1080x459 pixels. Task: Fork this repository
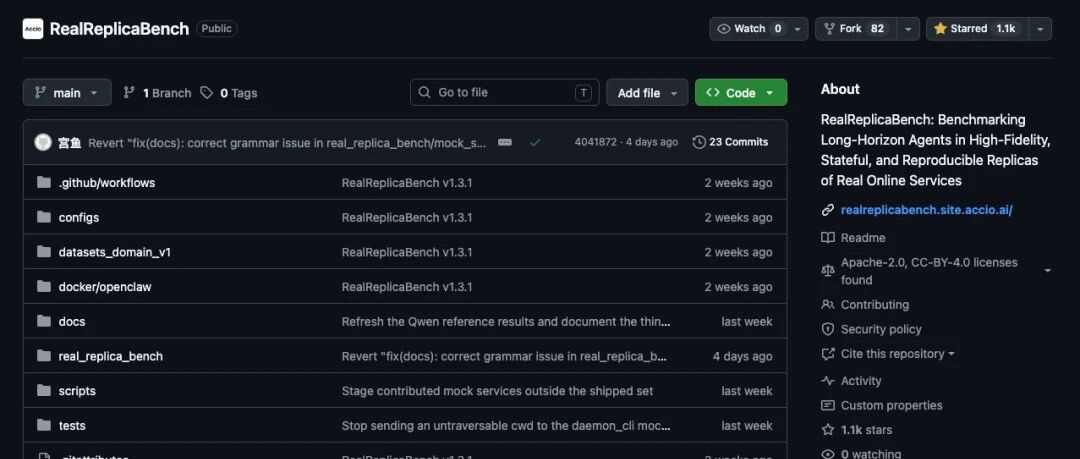pyautogui.click(x=854, y=29)
